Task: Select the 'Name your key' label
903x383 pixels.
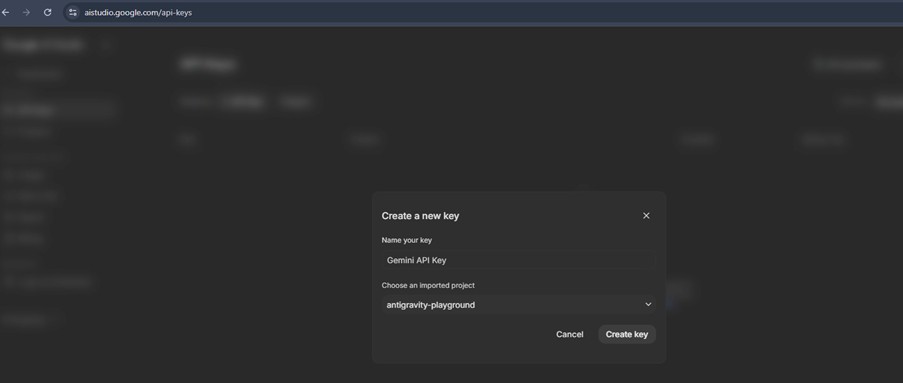Action: (x=407, y=240)
